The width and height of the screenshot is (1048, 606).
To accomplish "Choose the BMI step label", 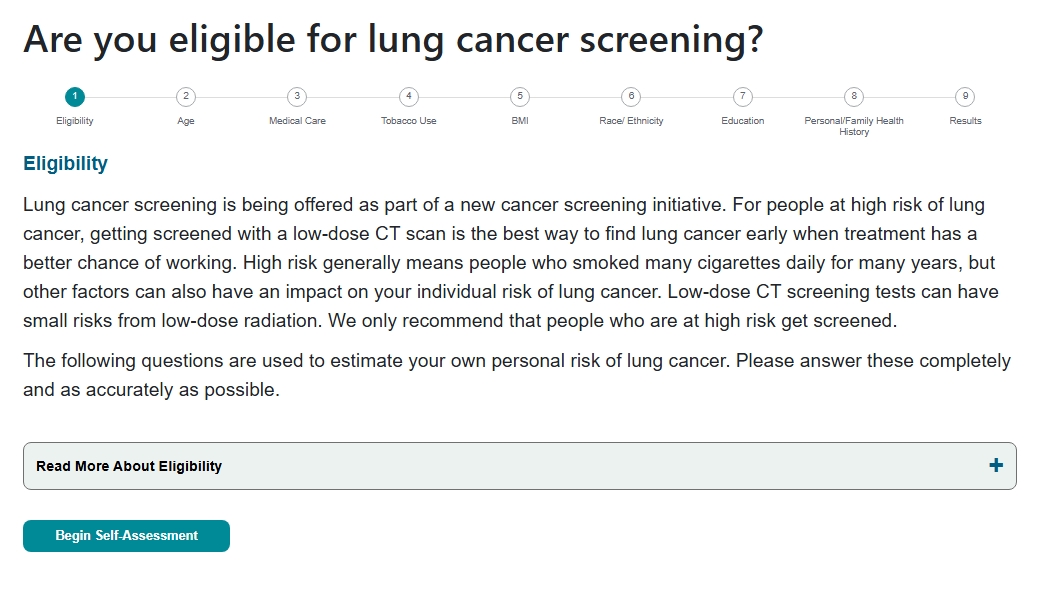I will [520, 121].
